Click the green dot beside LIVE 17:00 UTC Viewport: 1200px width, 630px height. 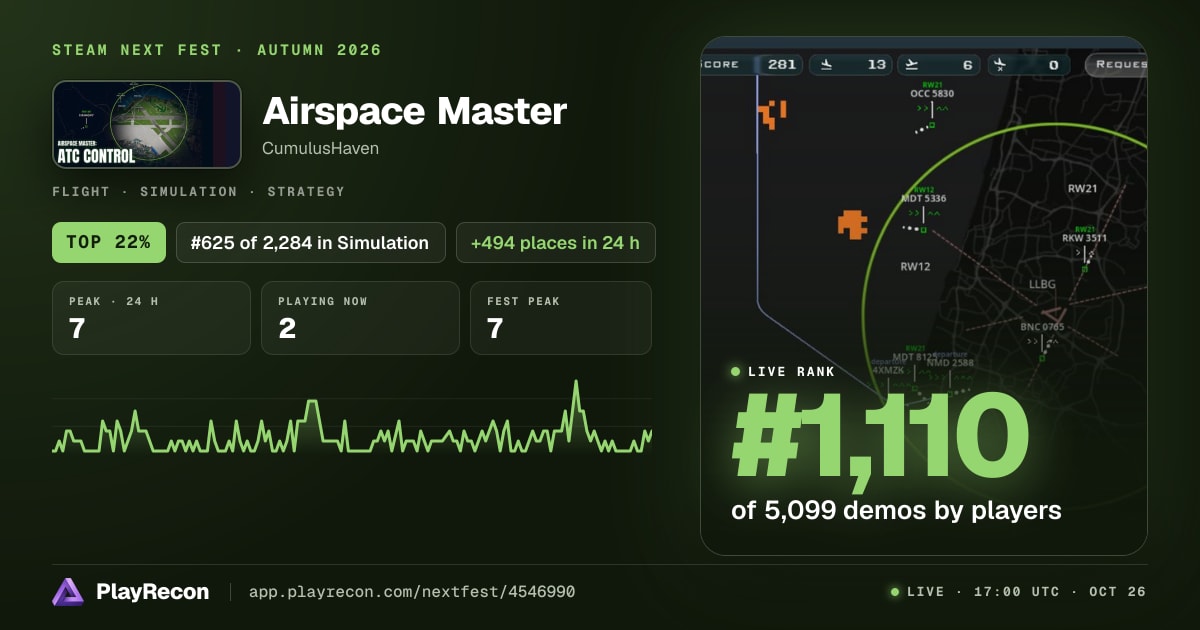point(895,592)
